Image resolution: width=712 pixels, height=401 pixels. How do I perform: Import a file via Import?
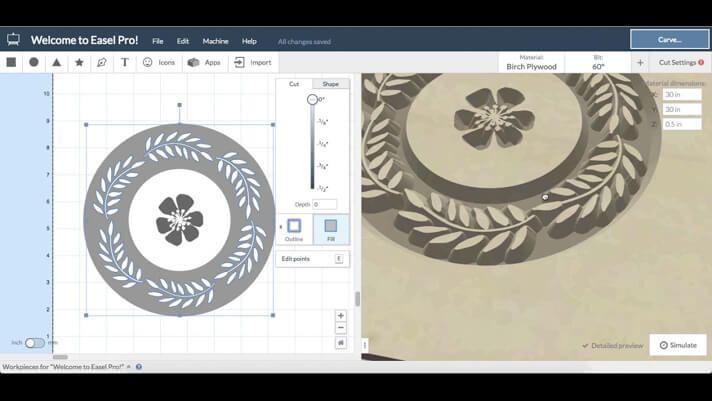coord(253,62)
